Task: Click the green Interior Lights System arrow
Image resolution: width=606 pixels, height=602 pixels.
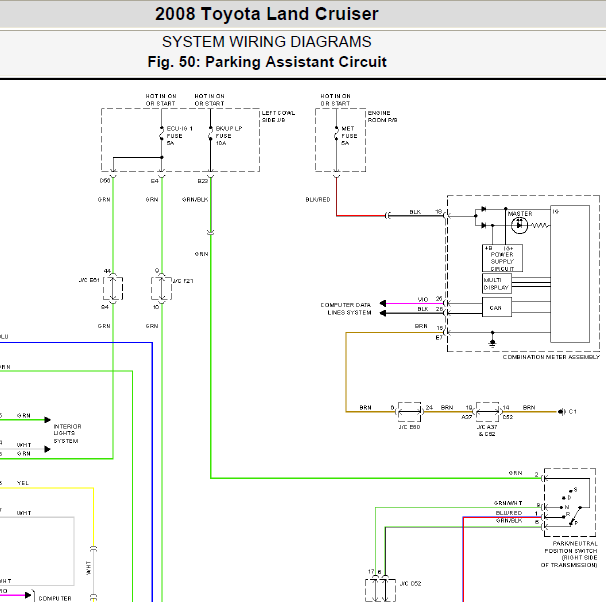Action: click(47, 420)
